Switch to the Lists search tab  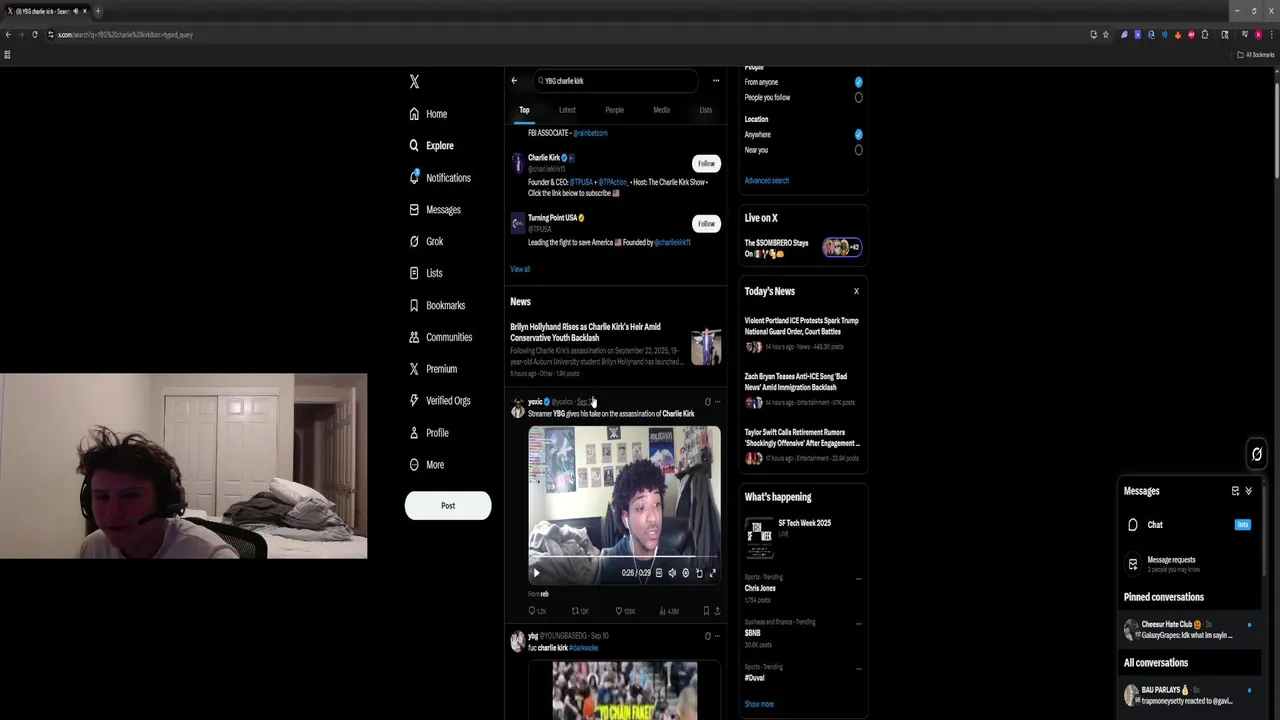point(706,110)
